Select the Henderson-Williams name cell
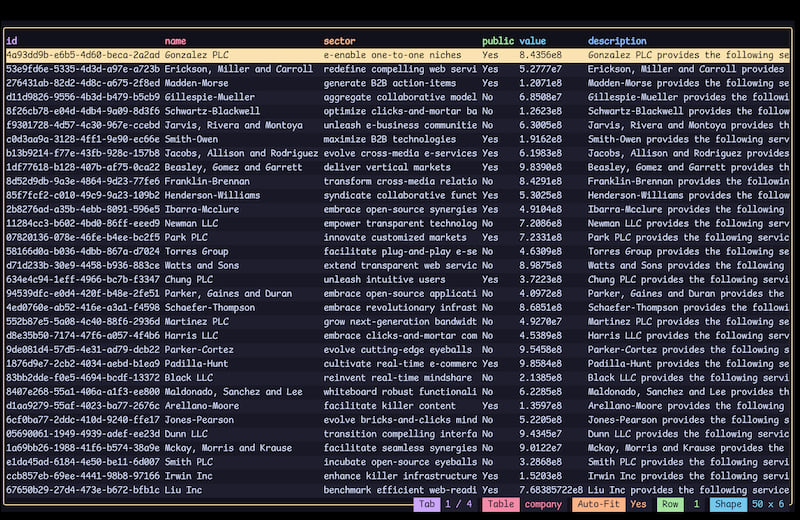Image resolution: width=800 pixels, height=520 pixels. (x=212, y=195)
